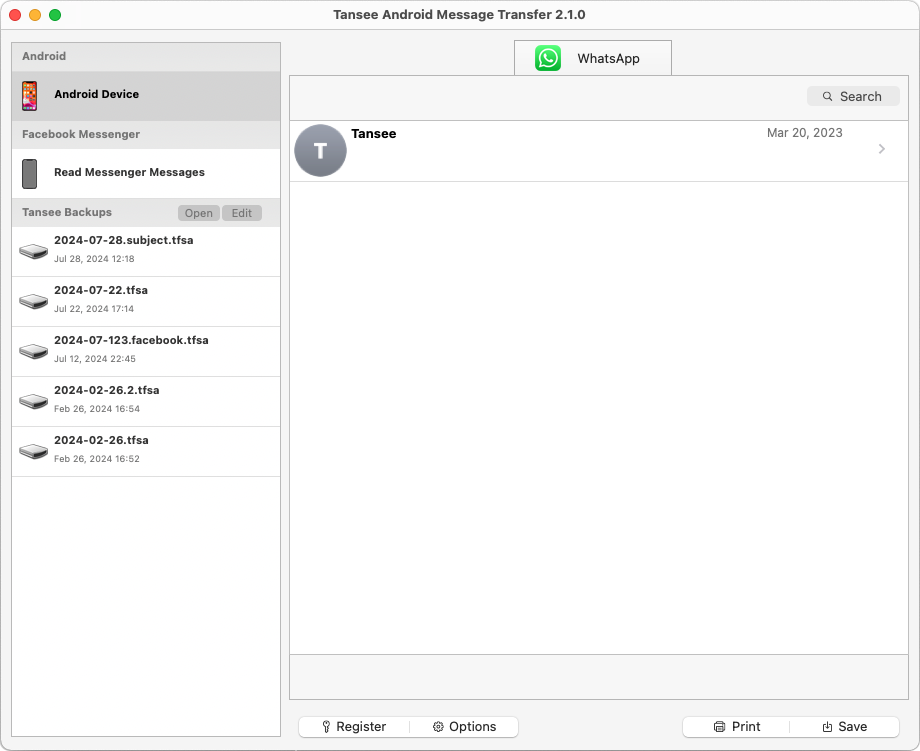Click drive icon for 2024-02-26.tfsa backup
The image size is (920, 751).
[33, 451]
